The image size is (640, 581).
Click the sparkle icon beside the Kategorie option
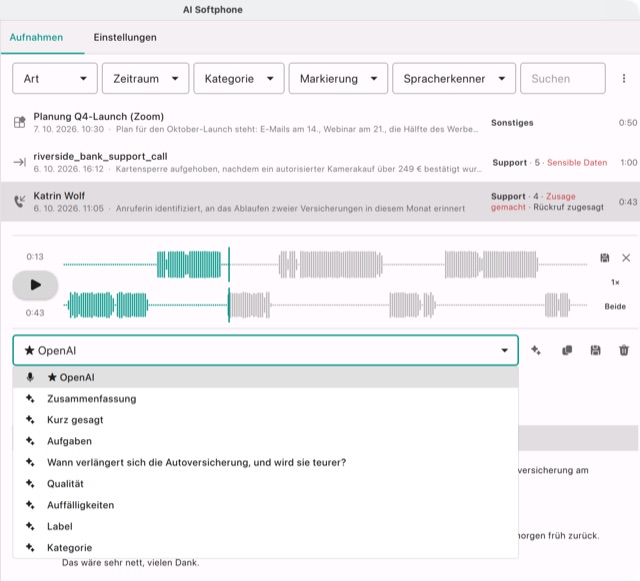(30, 548)
